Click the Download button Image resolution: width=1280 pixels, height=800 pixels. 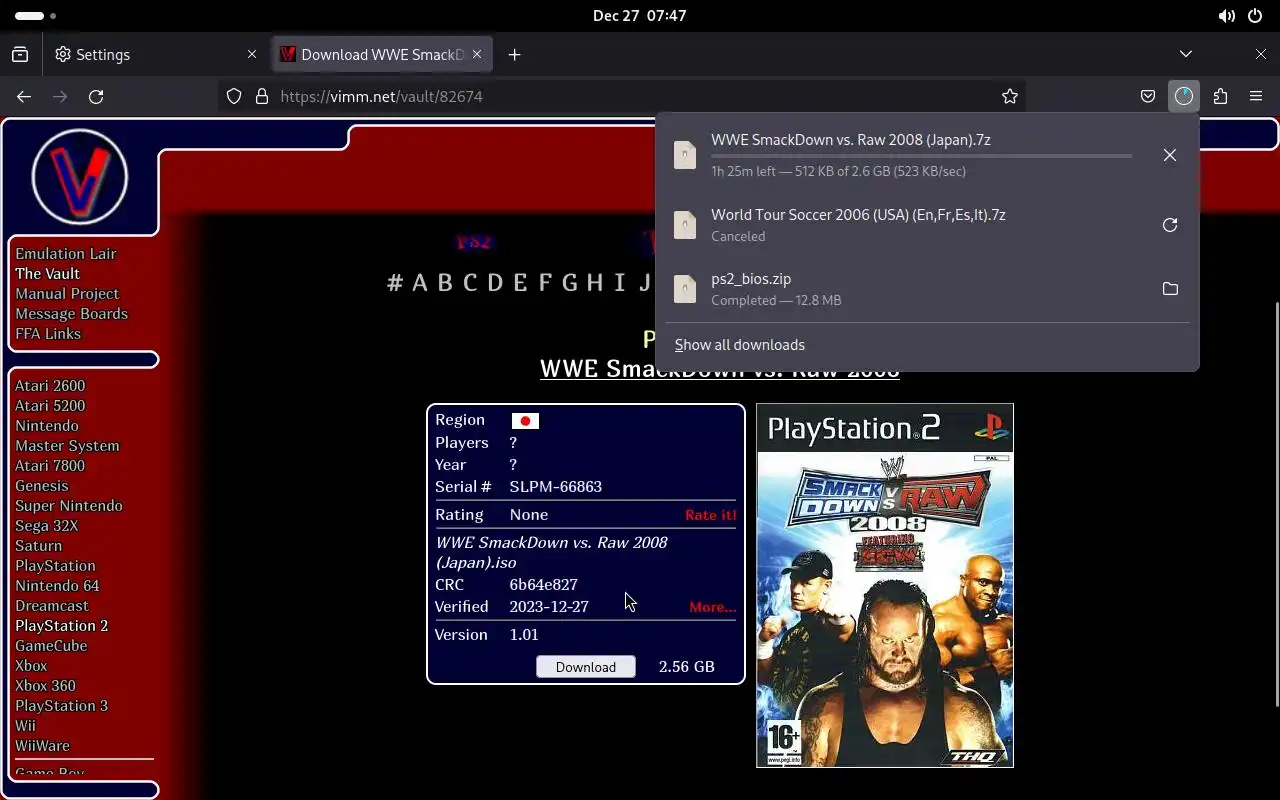(586, 667)
